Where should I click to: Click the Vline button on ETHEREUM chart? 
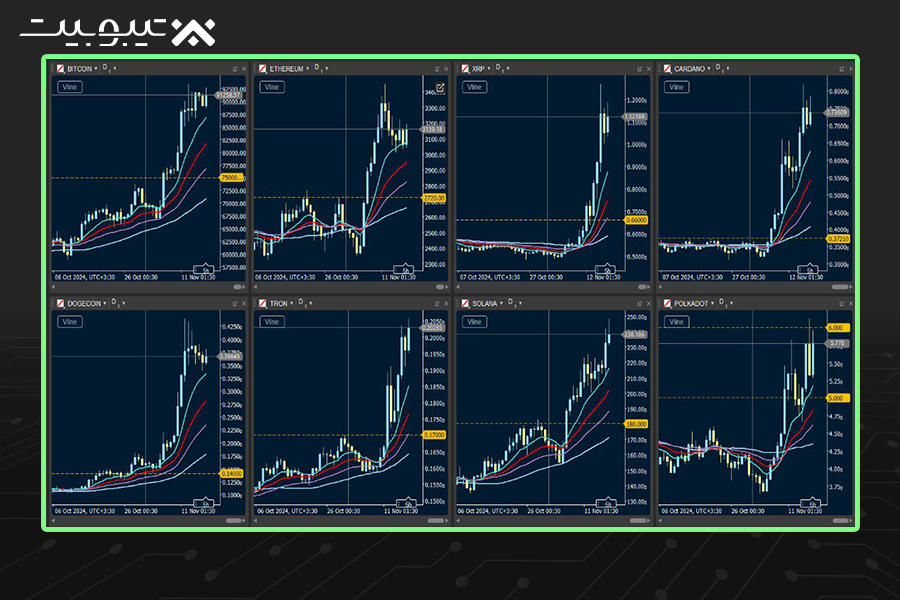coord(271,87)
